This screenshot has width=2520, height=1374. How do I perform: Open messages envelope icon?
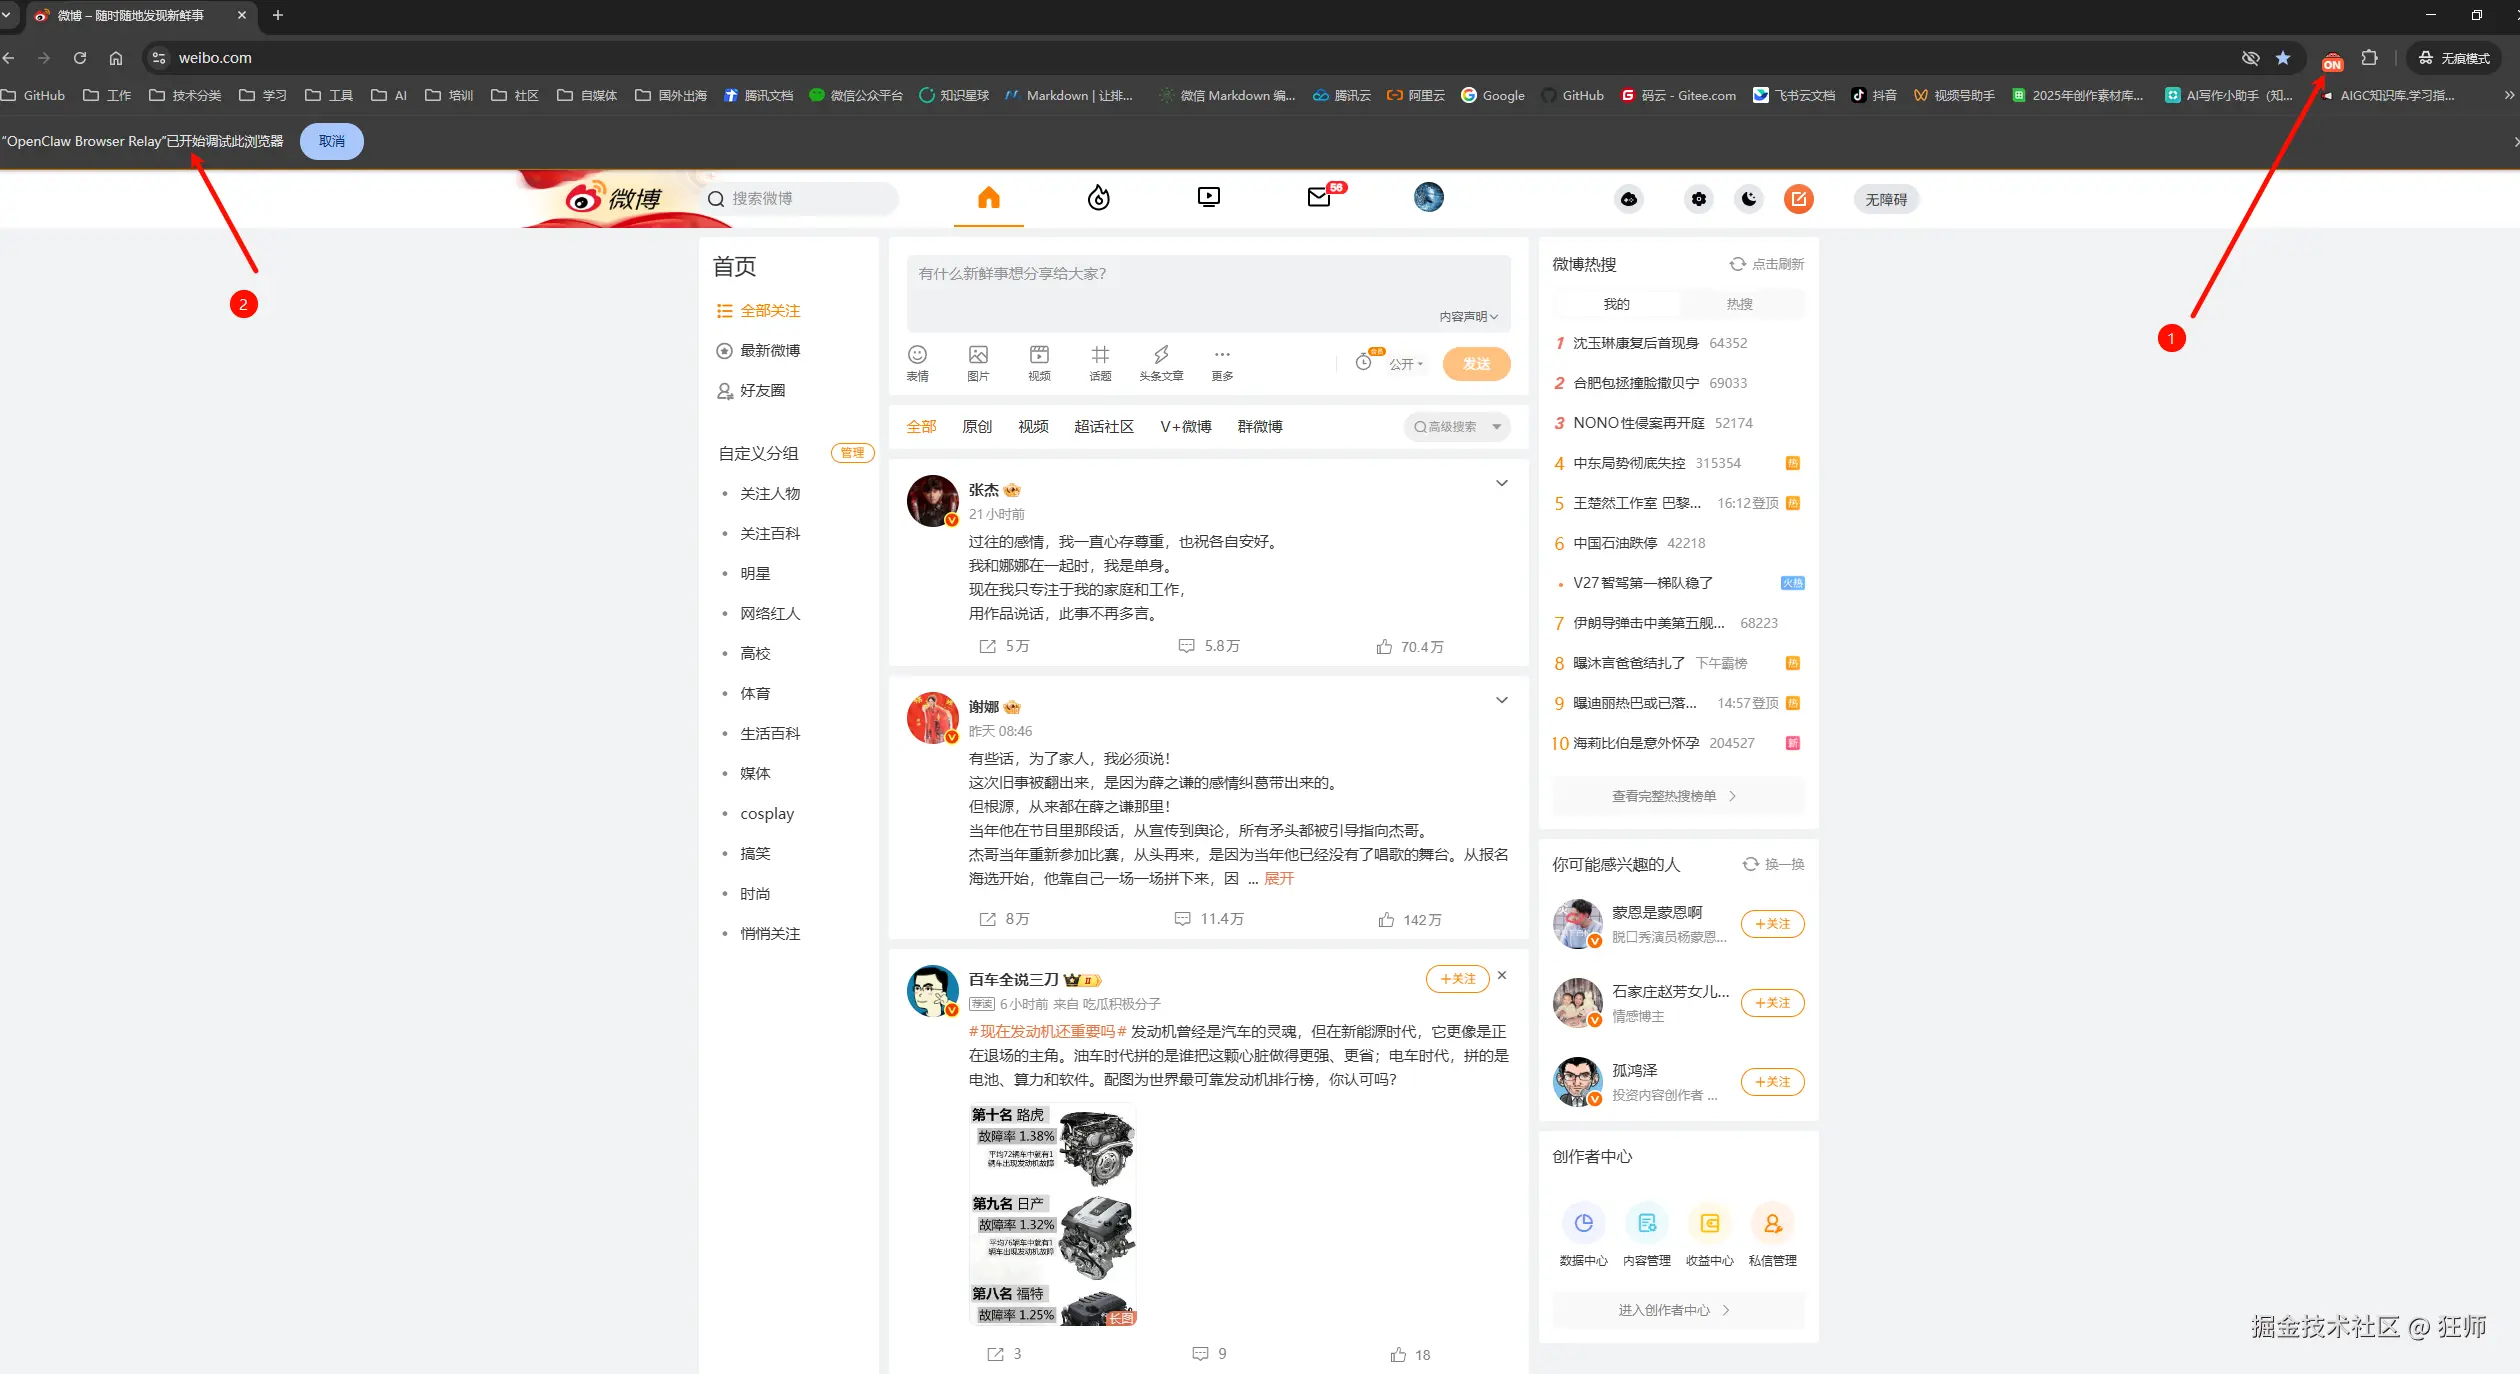pyautogui.click(x=1319, y=198)
